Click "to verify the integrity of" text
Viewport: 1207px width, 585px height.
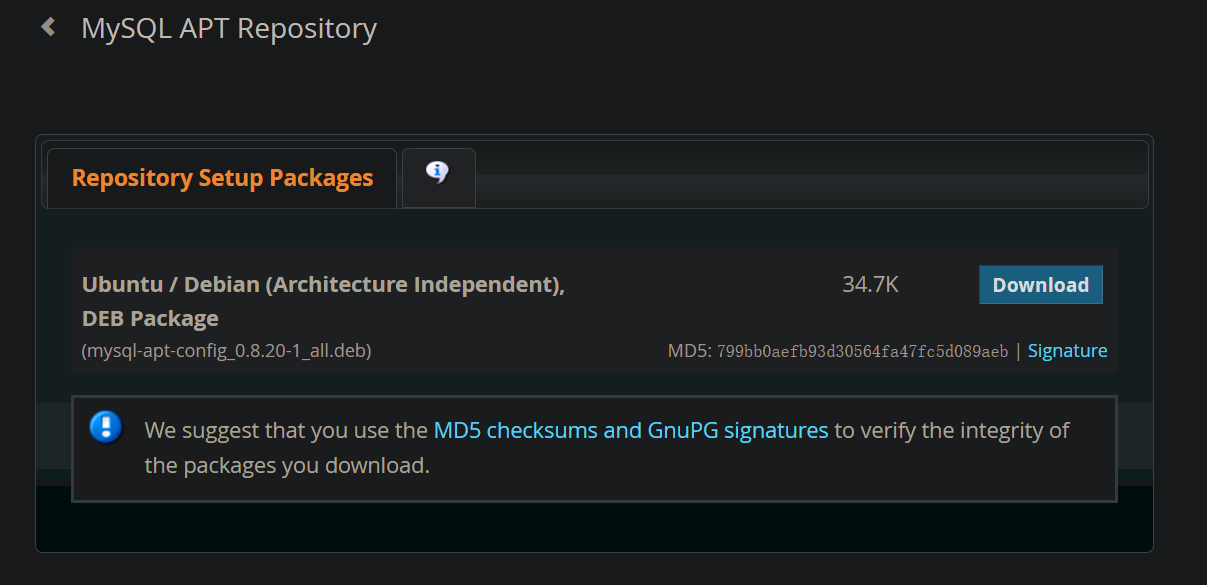[x=951, y=431]
